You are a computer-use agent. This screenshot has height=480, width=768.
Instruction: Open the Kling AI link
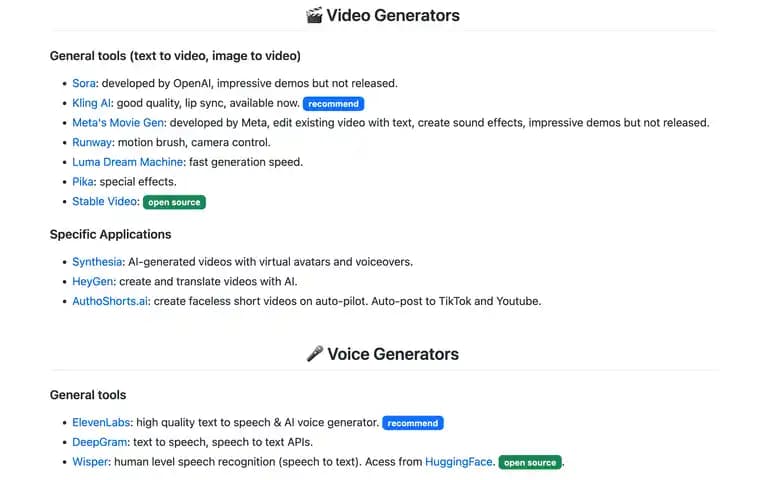point(92,103)
